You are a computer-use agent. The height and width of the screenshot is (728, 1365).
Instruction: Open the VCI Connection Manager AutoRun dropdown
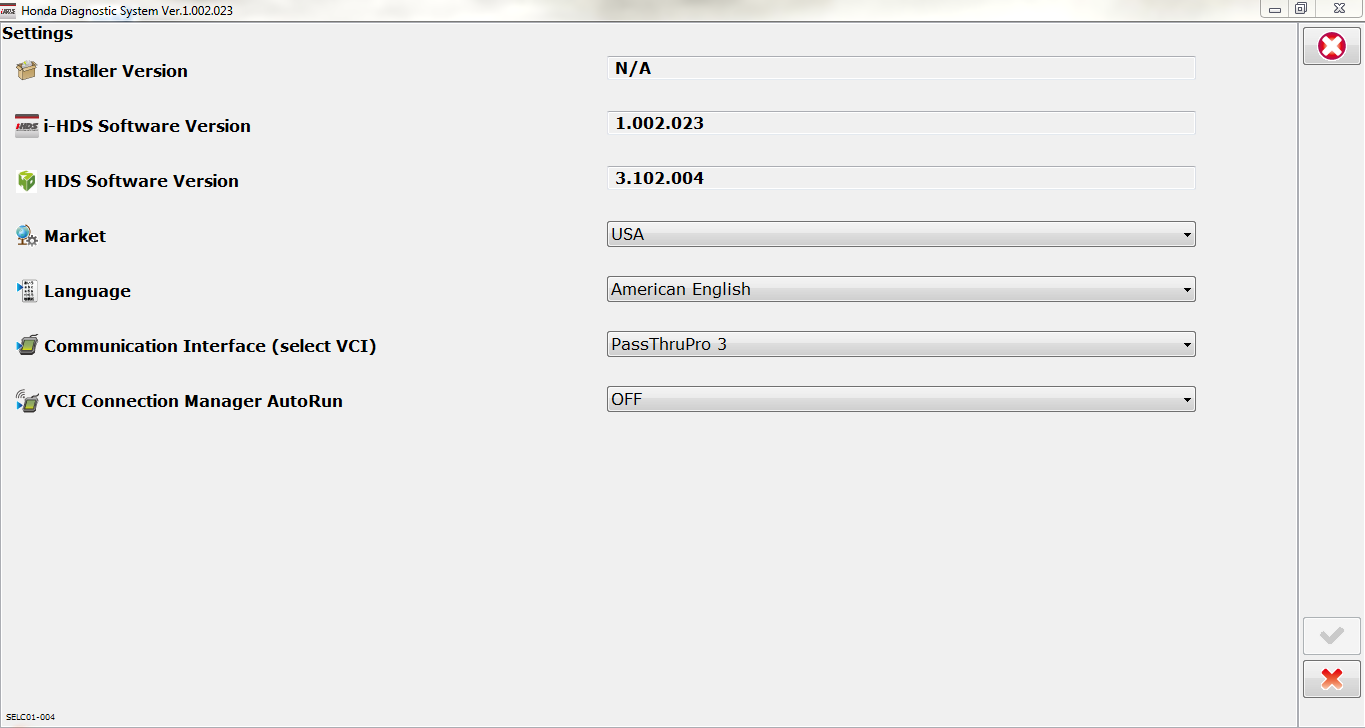[x=1186, y=399]
